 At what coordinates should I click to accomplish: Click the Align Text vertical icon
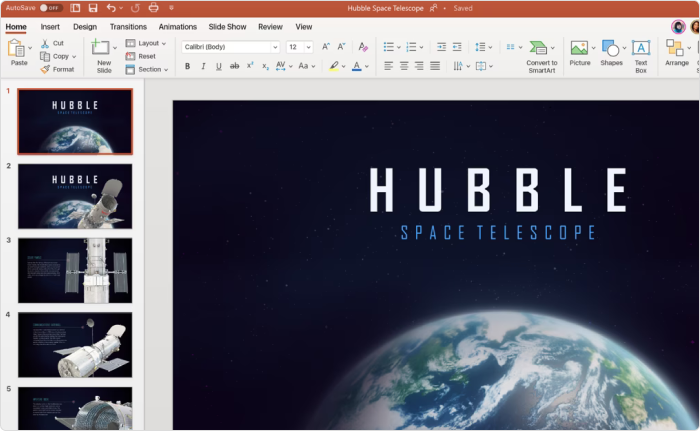pyautogui.click(x=481, y=66)
